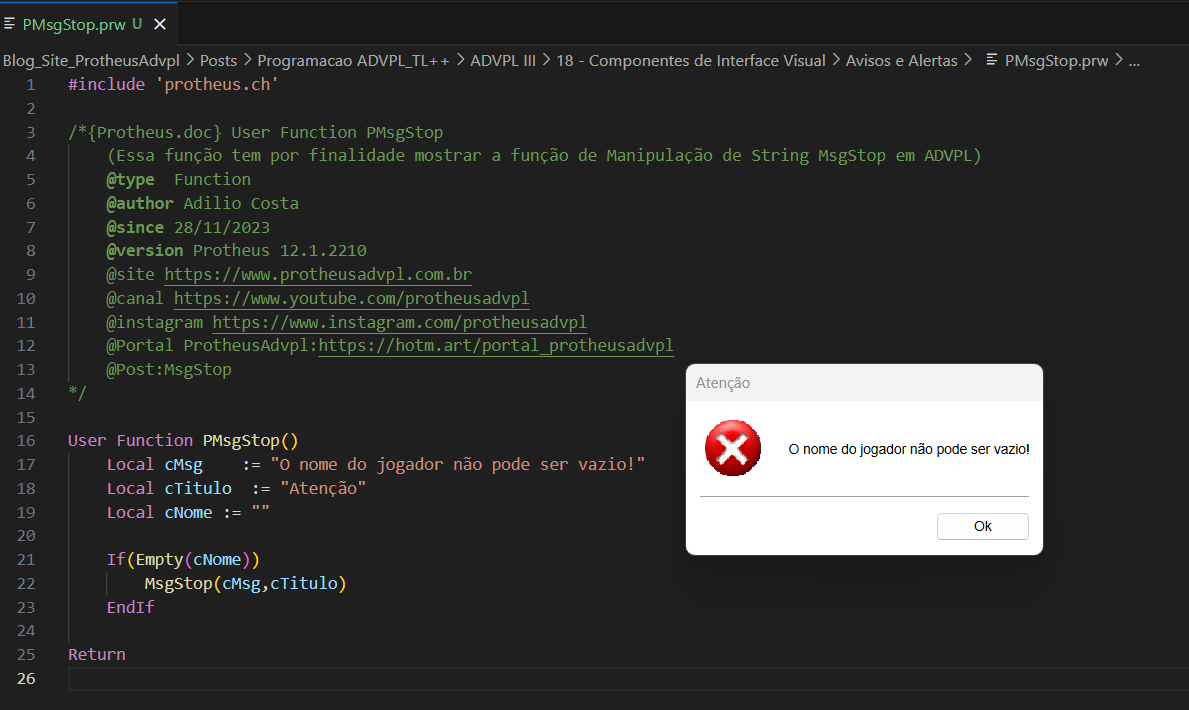1189x710 pixels.
Task: Click the PMsgStop() function name
Action: tap(250, 441)
